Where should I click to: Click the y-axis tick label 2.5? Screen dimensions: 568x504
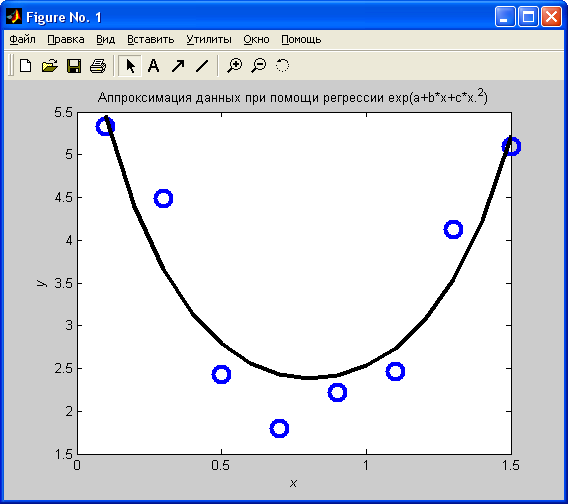click(63, 369)
